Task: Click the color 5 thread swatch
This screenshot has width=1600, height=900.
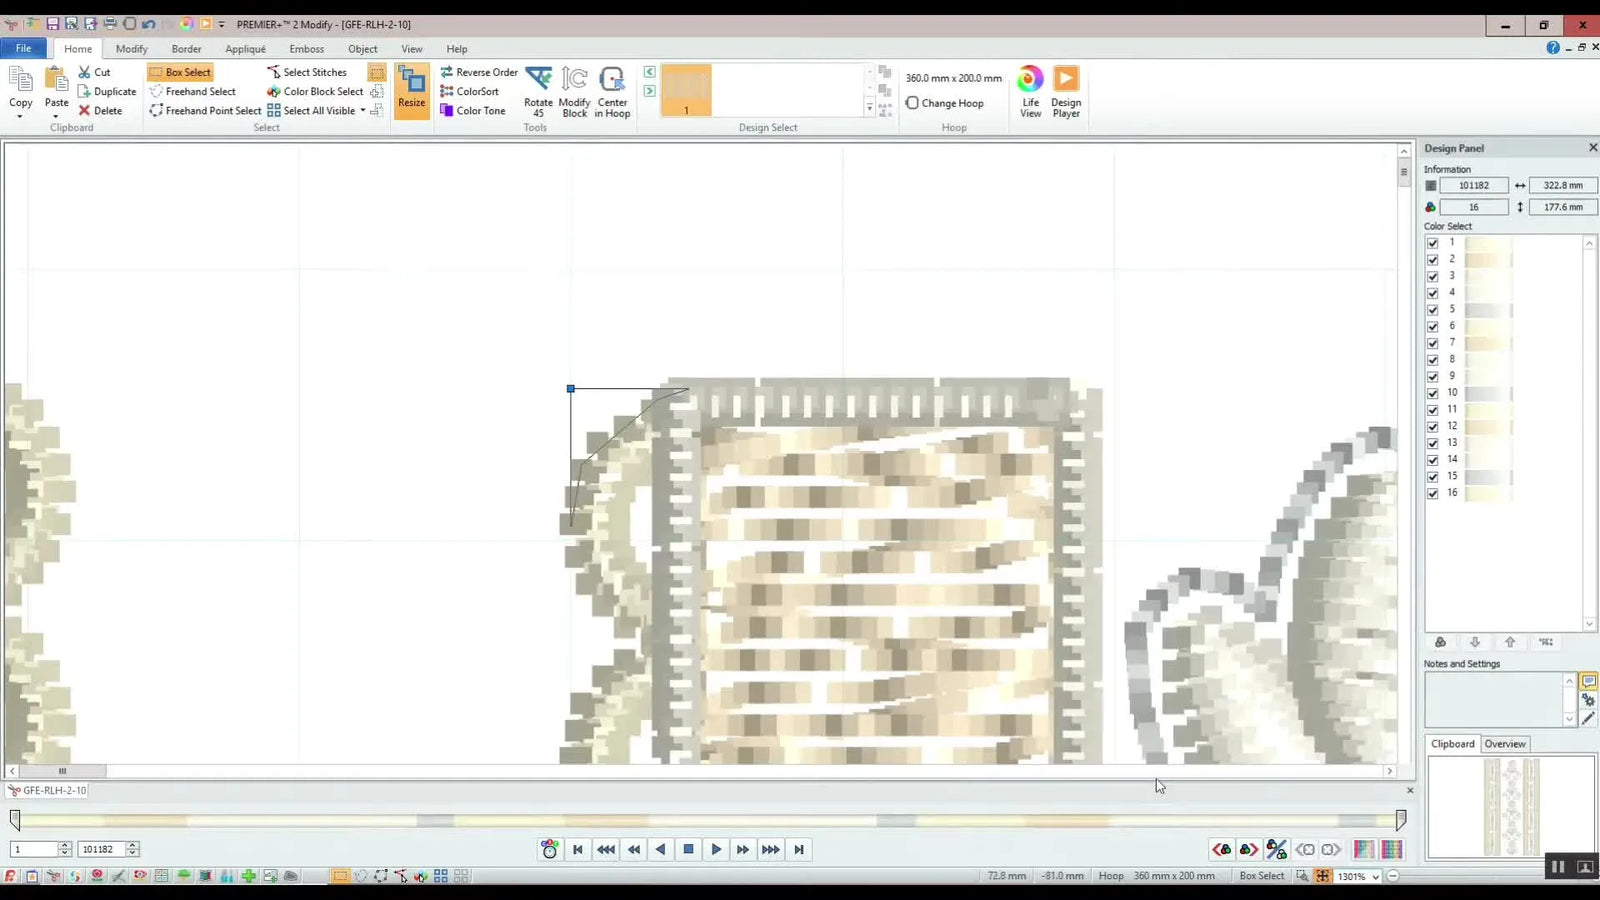Action: tap(1488, 310)
